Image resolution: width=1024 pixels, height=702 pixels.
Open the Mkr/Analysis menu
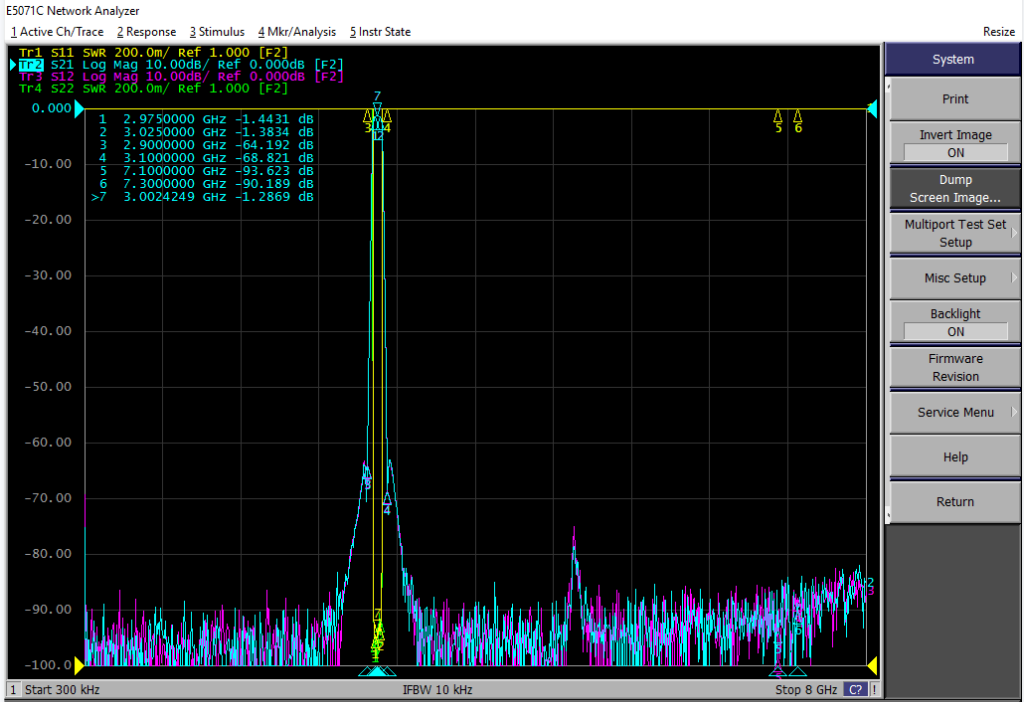[296, 31]
